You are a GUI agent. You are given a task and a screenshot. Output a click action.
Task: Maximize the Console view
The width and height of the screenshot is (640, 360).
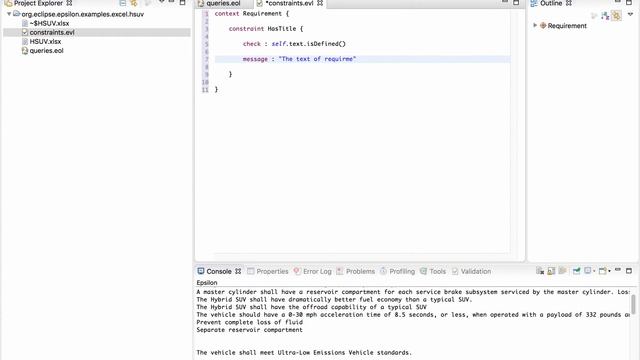[629, 271]
